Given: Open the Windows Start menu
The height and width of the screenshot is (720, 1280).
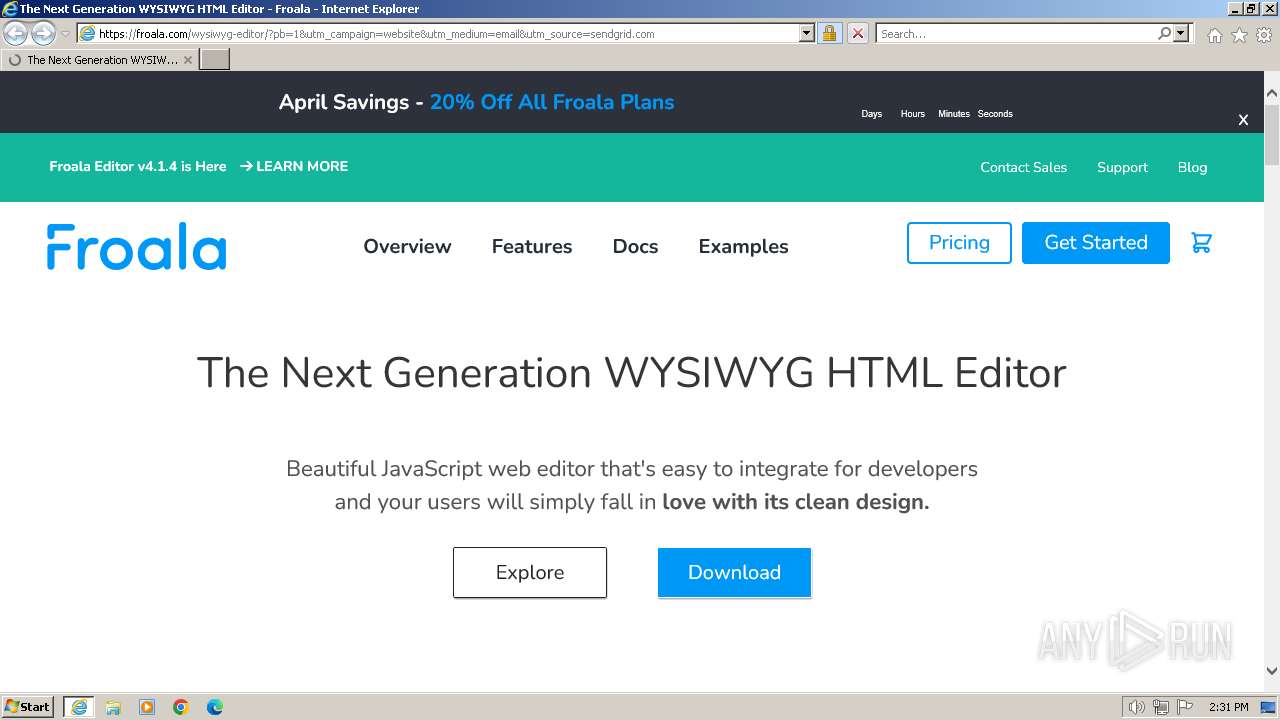Looking at the screenshot, I should (x=27, y=706).
